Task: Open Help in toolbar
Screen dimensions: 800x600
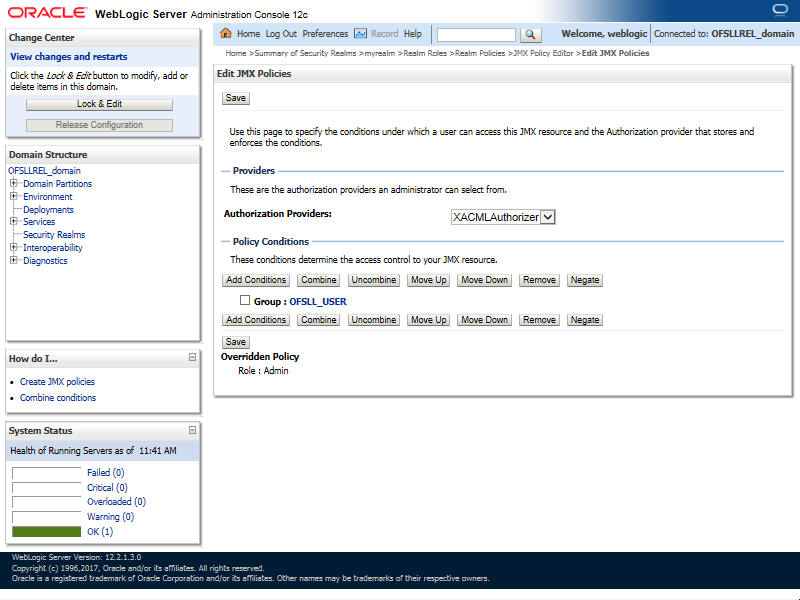Action: pyautogui.click(x=413, y=34)
